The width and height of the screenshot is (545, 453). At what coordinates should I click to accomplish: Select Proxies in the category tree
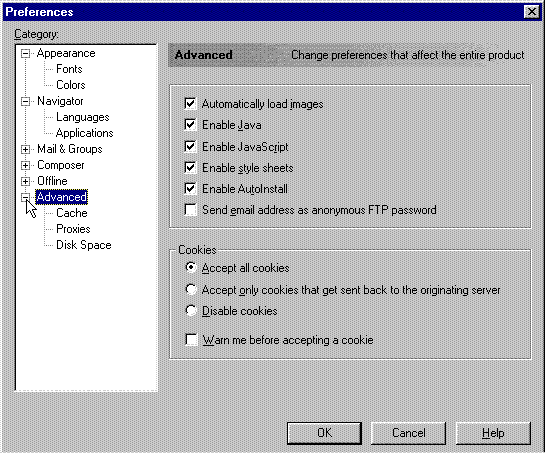pos(73,229)
